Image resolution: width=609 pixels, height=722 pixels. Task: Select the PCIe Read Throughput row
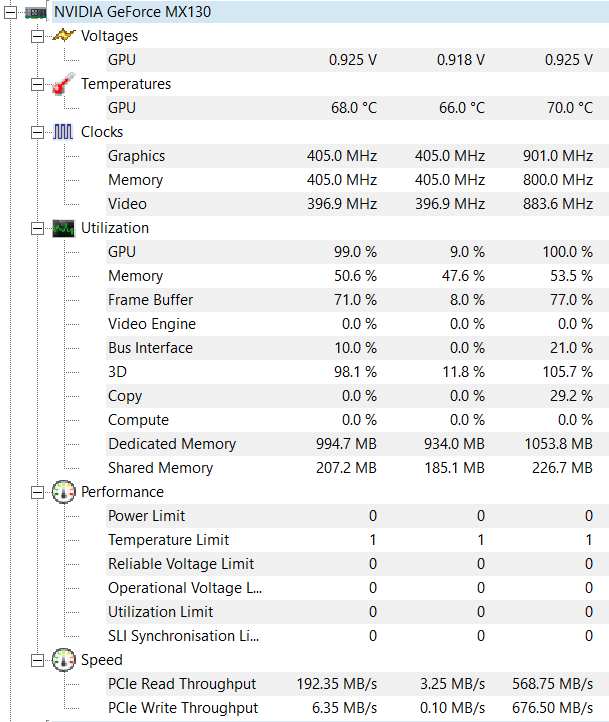(x=181, y=684)
